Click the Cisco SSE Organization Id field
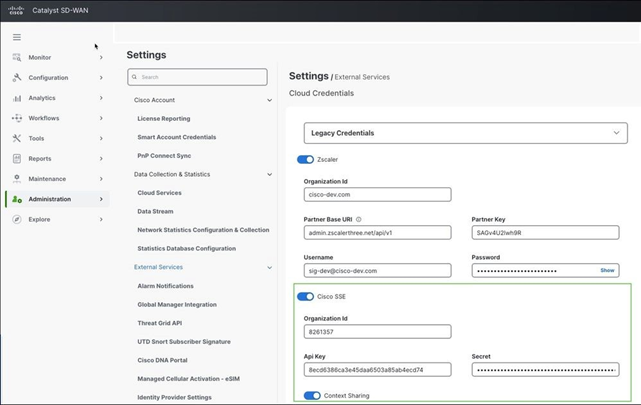 pos(377,332)
